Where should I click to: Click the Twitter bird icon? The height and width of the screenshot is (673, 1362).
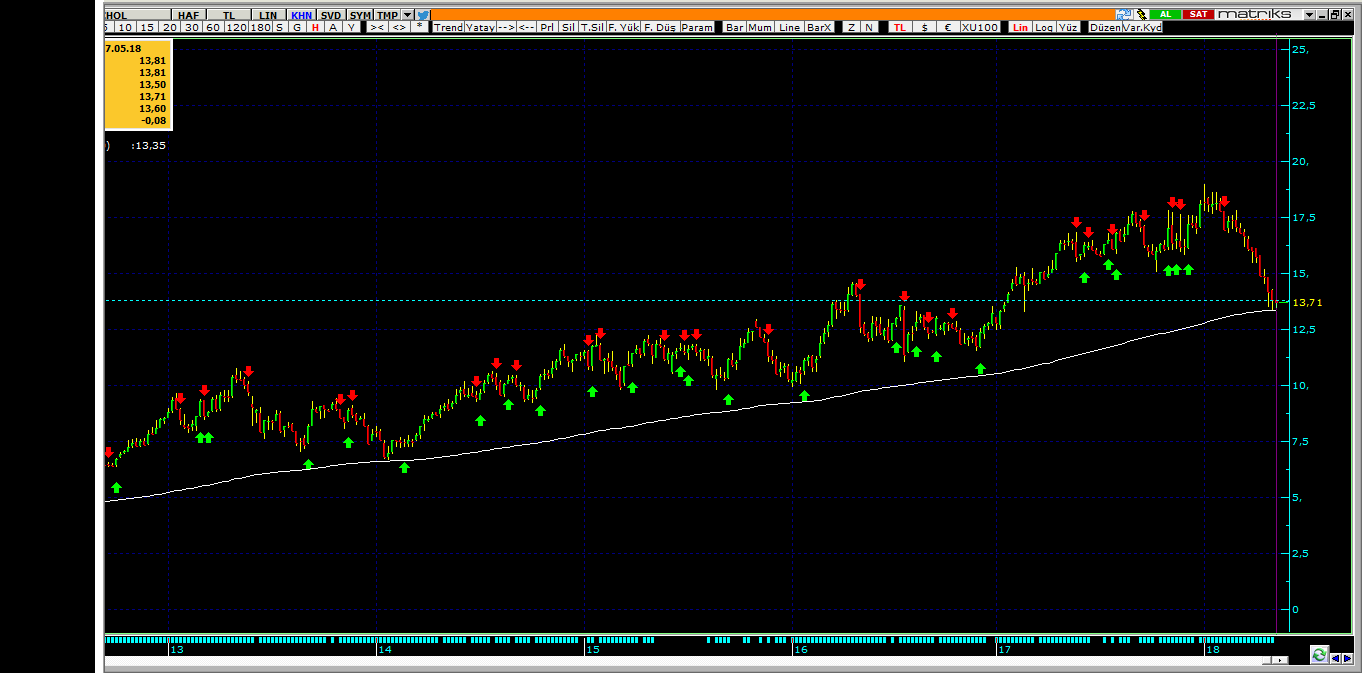click(x=423, y=15)
